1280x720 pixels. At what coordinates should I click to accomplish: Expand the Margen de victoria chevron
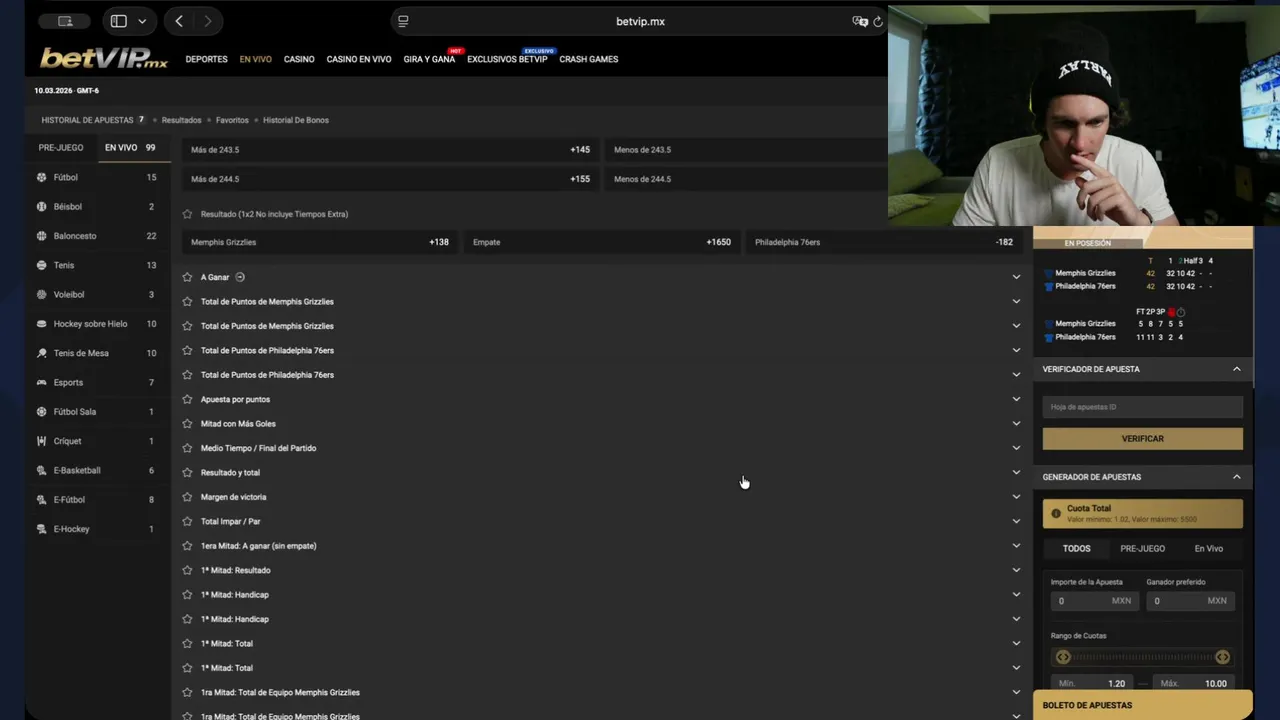(1016, 497)
